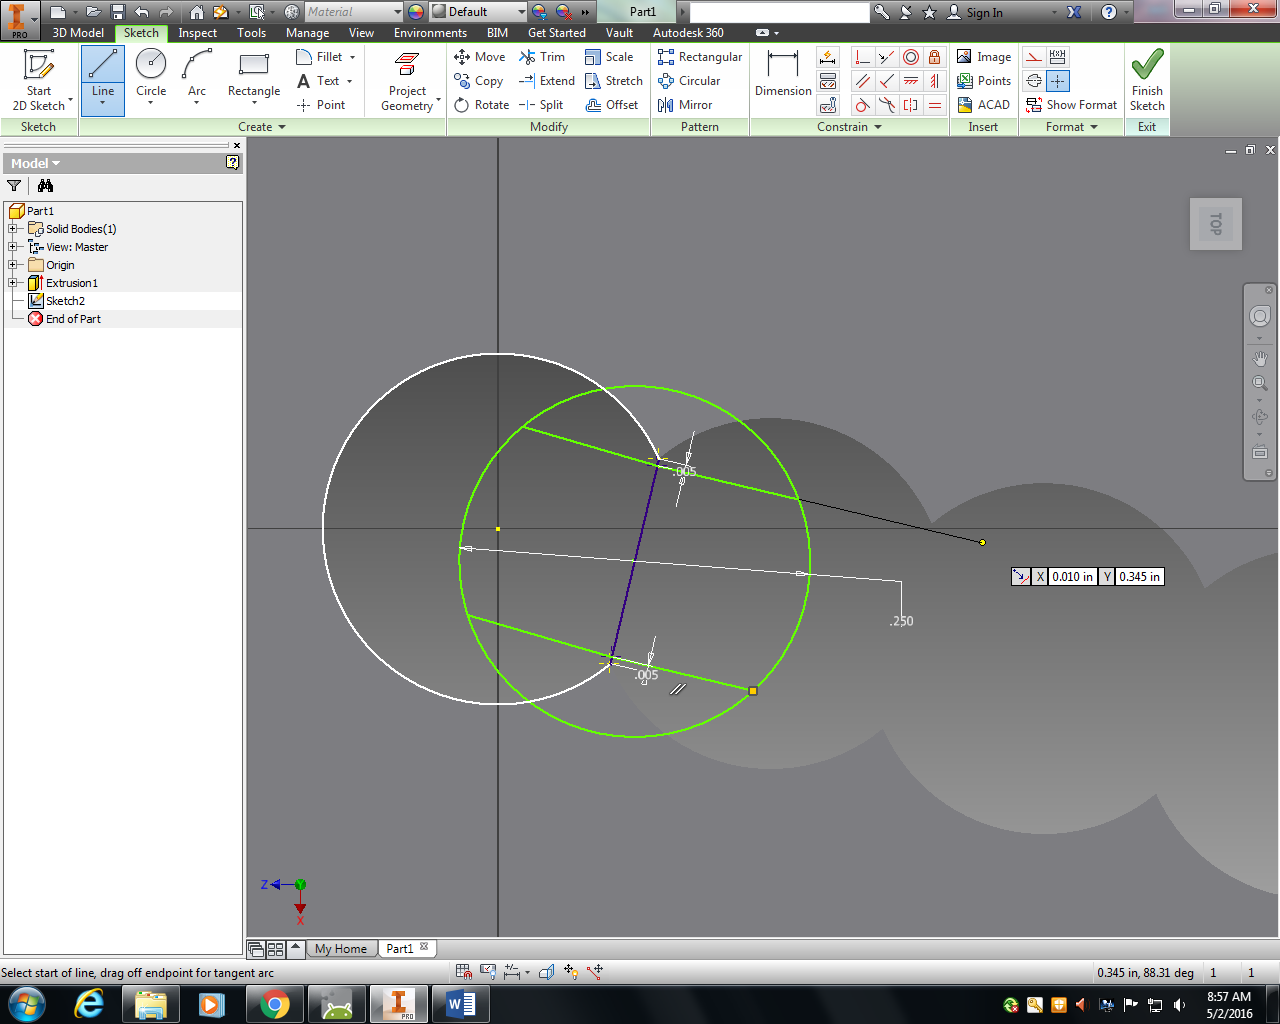
Task: Click the Trim button
Action: 542,57
